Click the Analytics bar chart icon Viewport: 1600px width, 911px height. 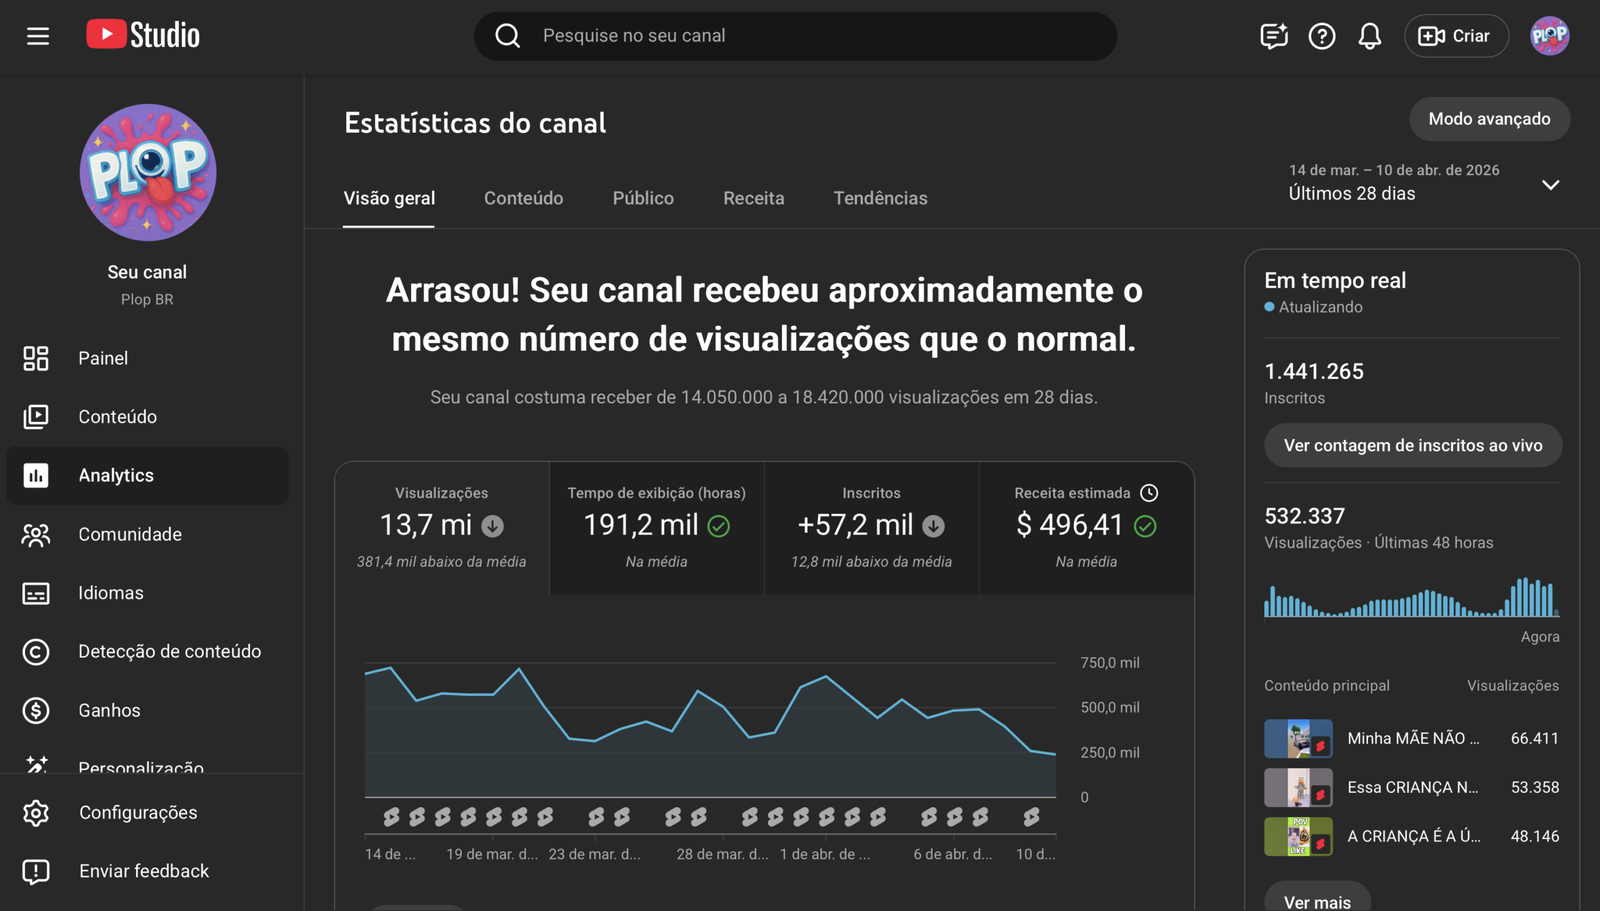click(36, 475)
